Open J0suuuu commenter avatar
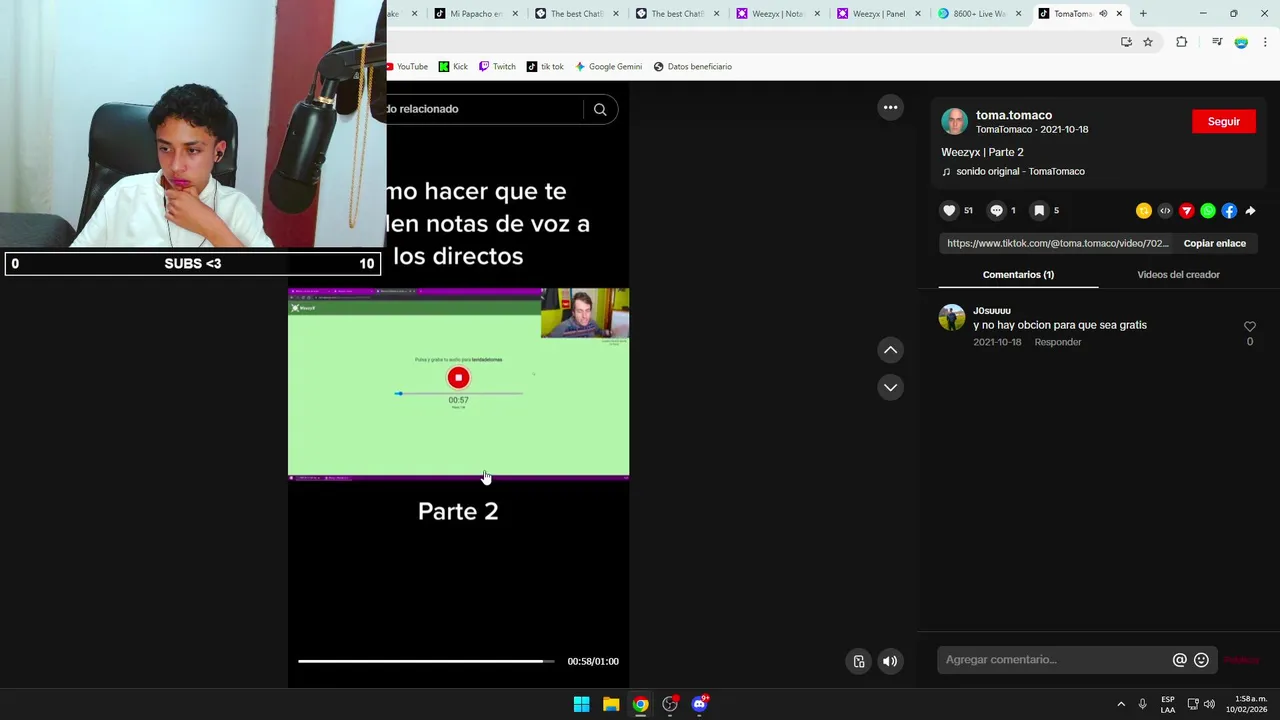The width and height of the screenshot is (1280, 720). [x=952, y=318]
